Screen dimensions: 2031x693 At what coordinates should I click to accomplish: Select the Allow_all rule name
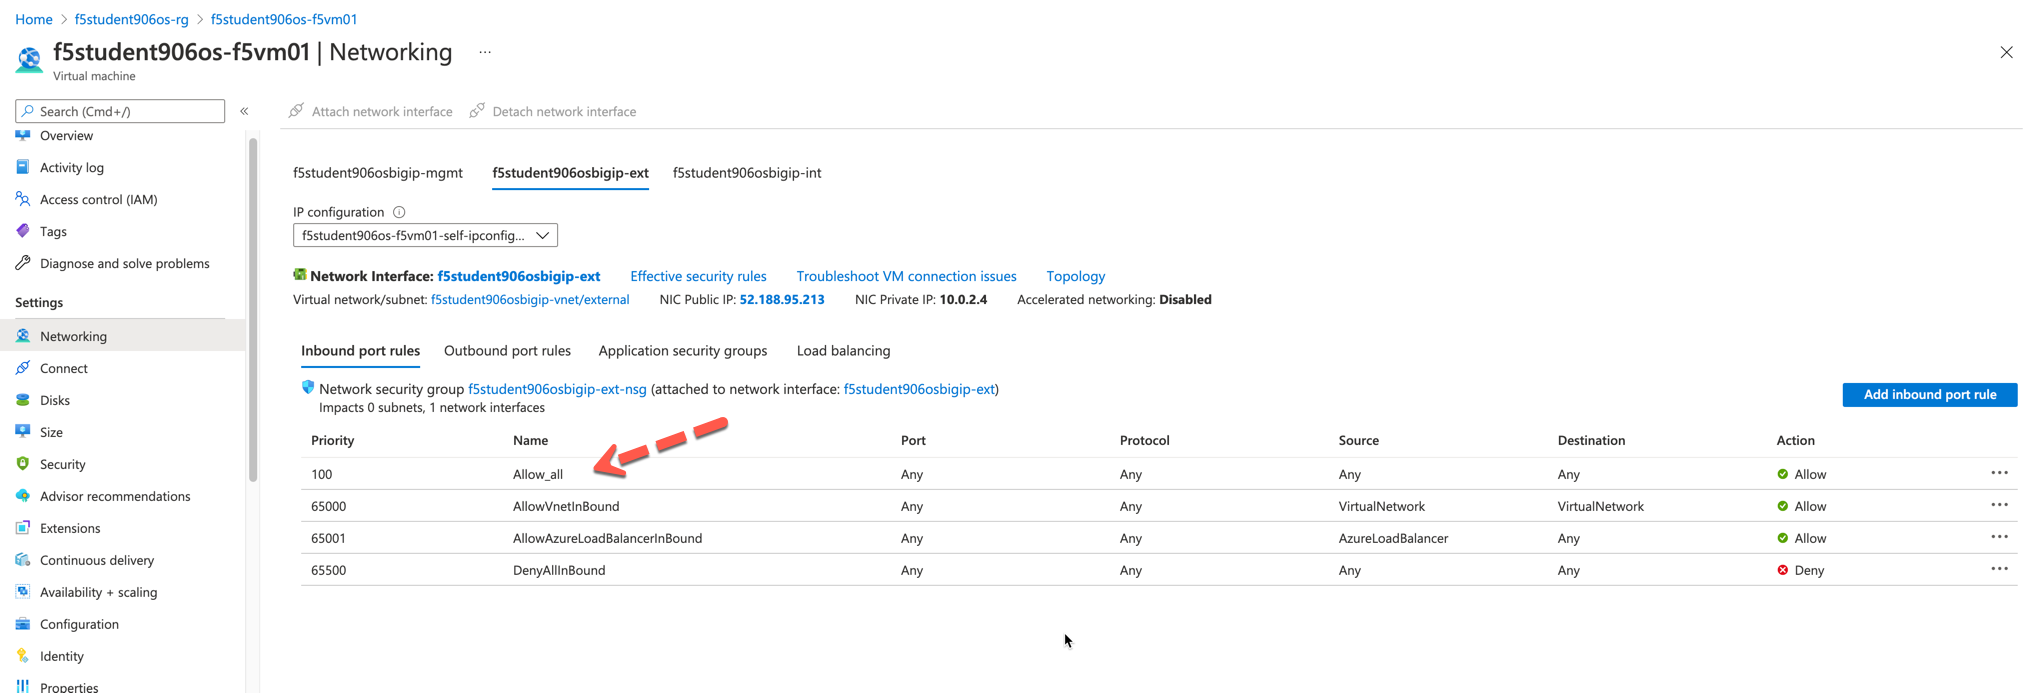click(538, 474)
